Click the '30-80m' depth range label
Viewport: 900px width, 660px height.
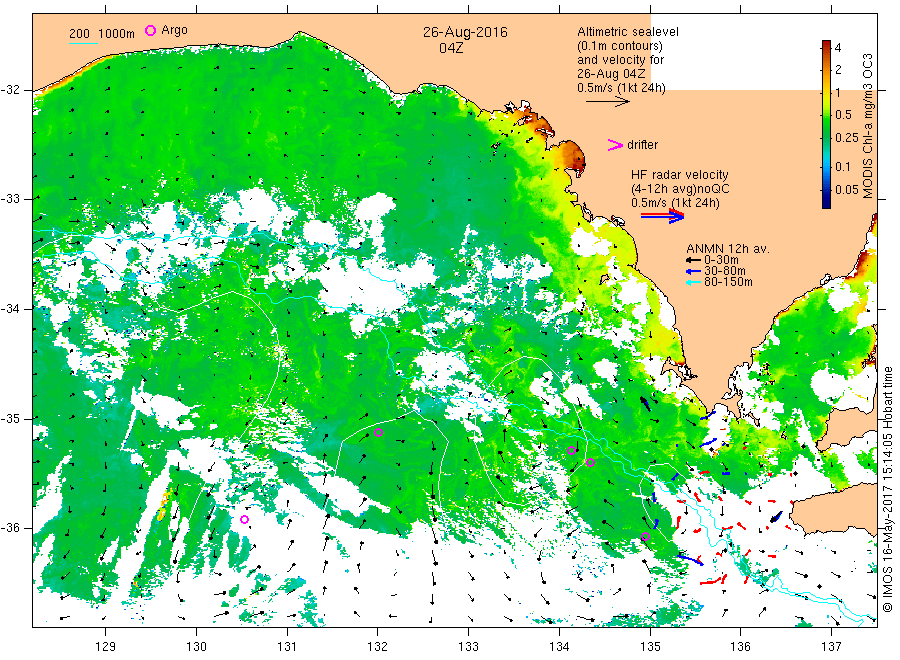click(724, 271)
